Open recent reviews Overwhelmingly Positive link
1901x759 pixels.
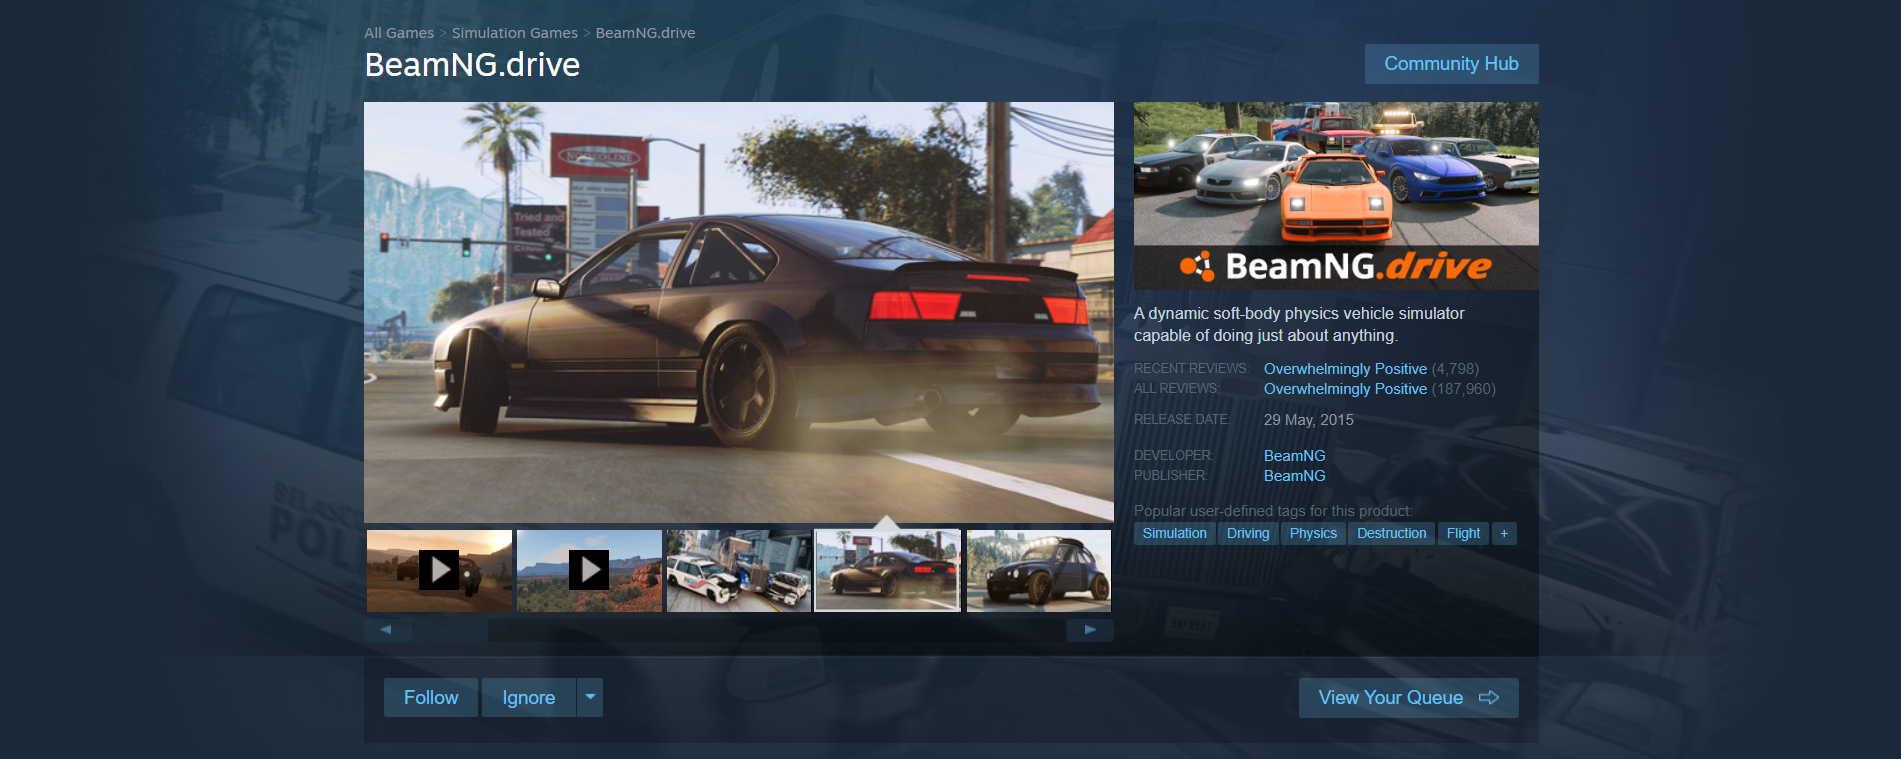[x=1345, y=369]
